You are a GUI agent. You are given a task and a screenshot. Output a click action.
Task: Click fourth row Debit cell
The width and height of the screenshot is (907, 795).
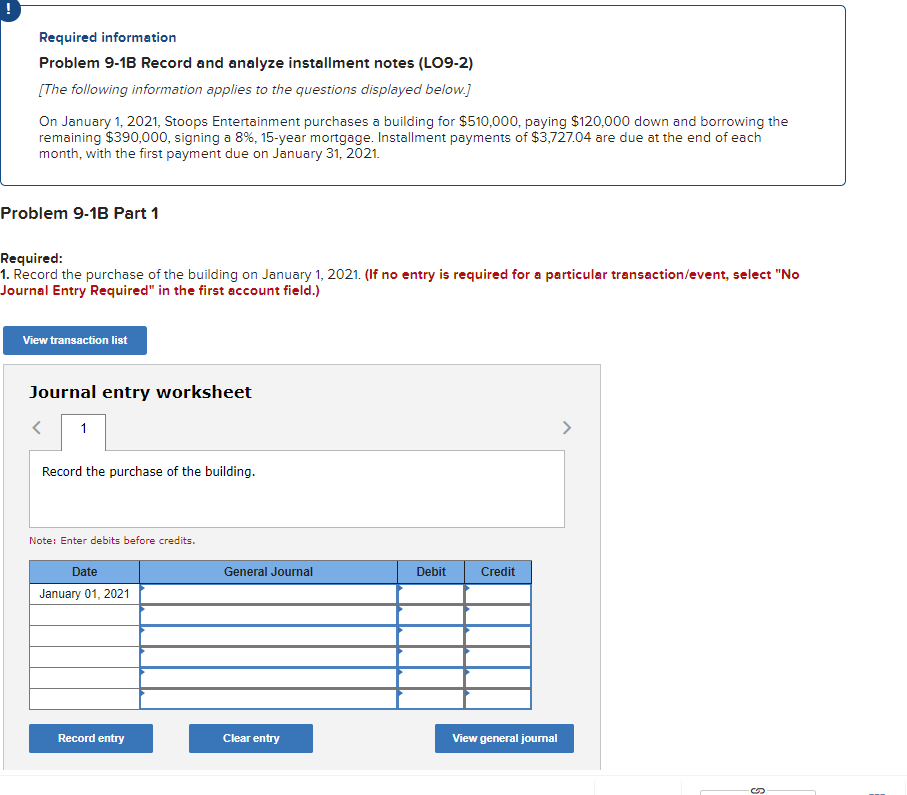[431, 657]
